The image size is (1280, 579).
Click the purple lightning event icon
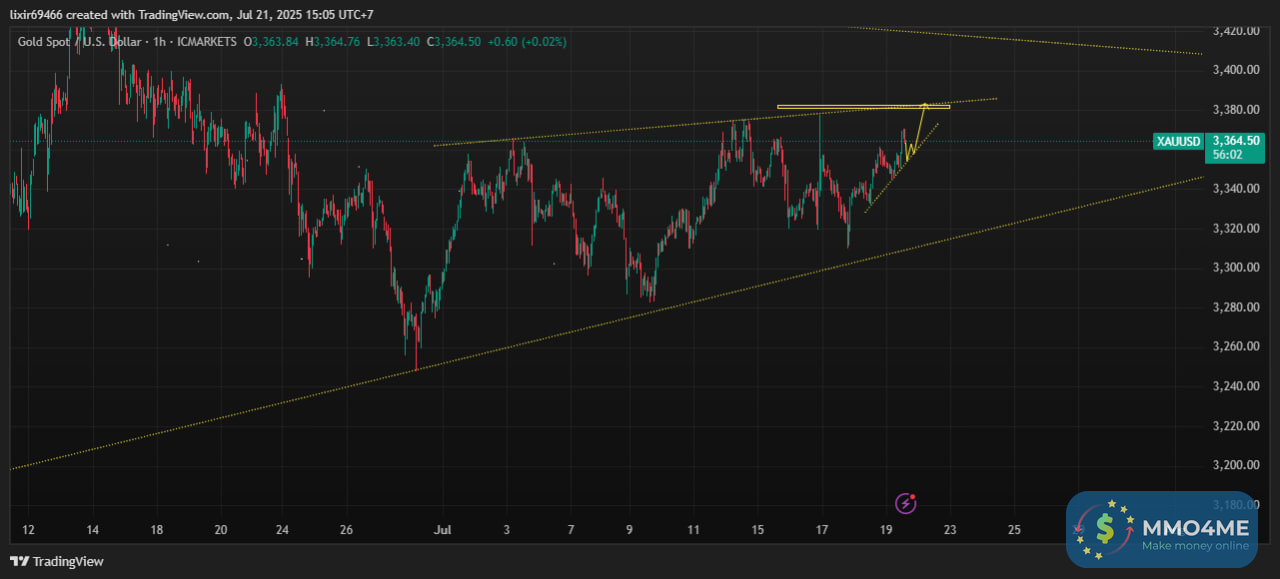(x=906, y=503)
